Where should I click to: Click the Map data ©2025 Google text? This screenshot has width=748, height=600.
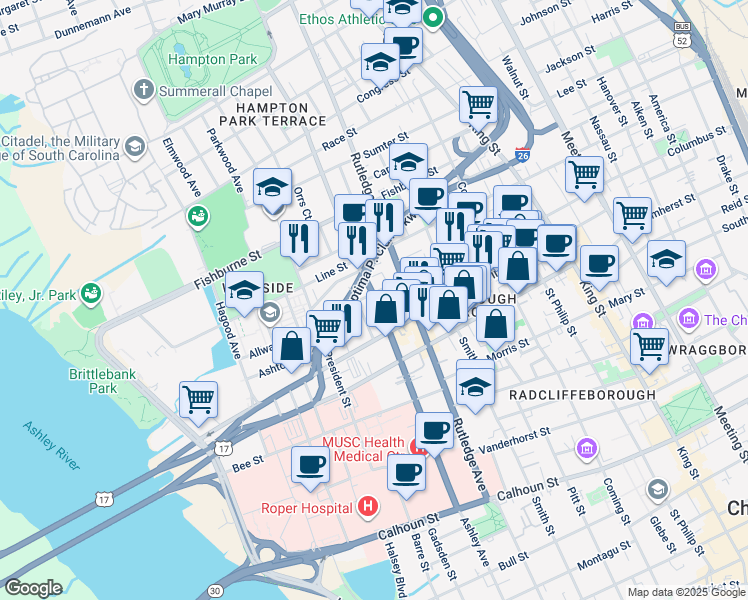click(x=686, y=592)
